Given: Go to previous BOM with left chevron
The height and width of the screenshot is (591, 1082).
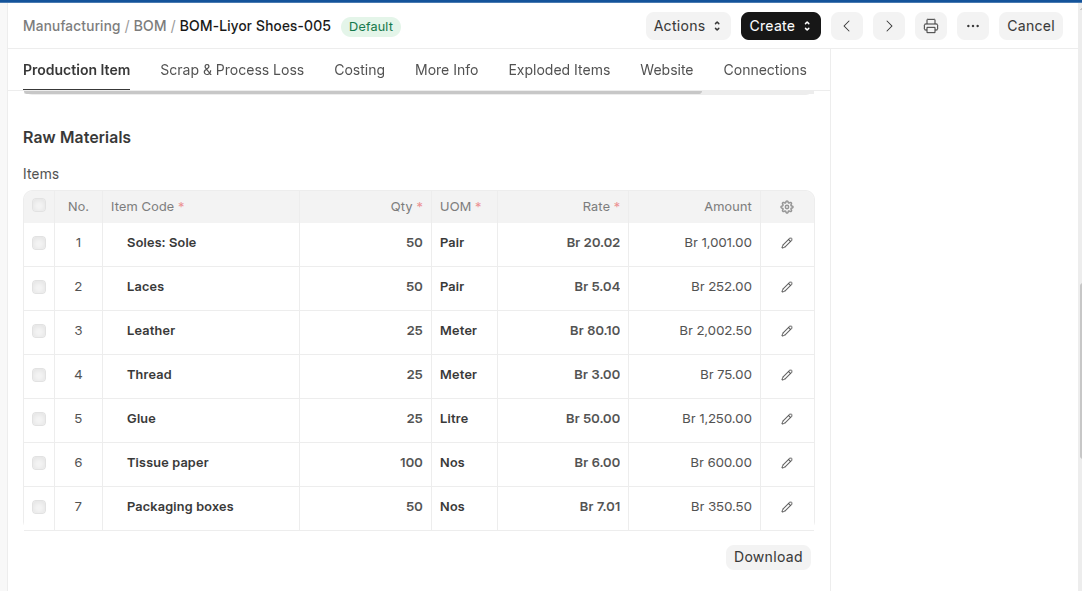Looking at the screenshot, I should [x=847, y=26].
